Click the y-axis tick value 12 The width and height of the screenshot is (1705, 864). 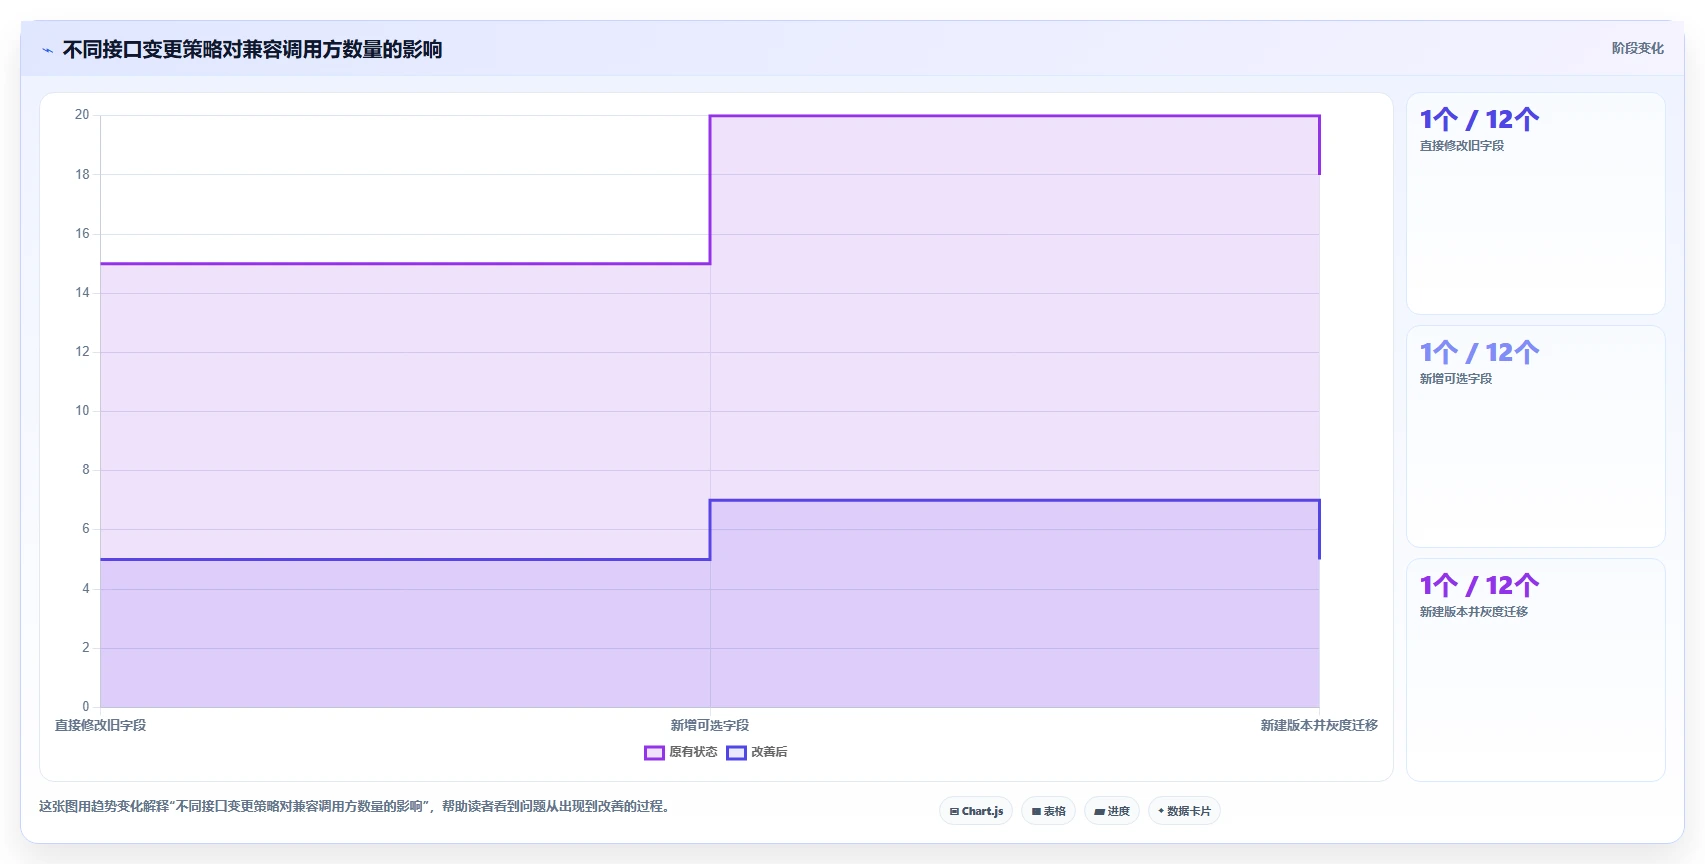[x=82, y=351]
